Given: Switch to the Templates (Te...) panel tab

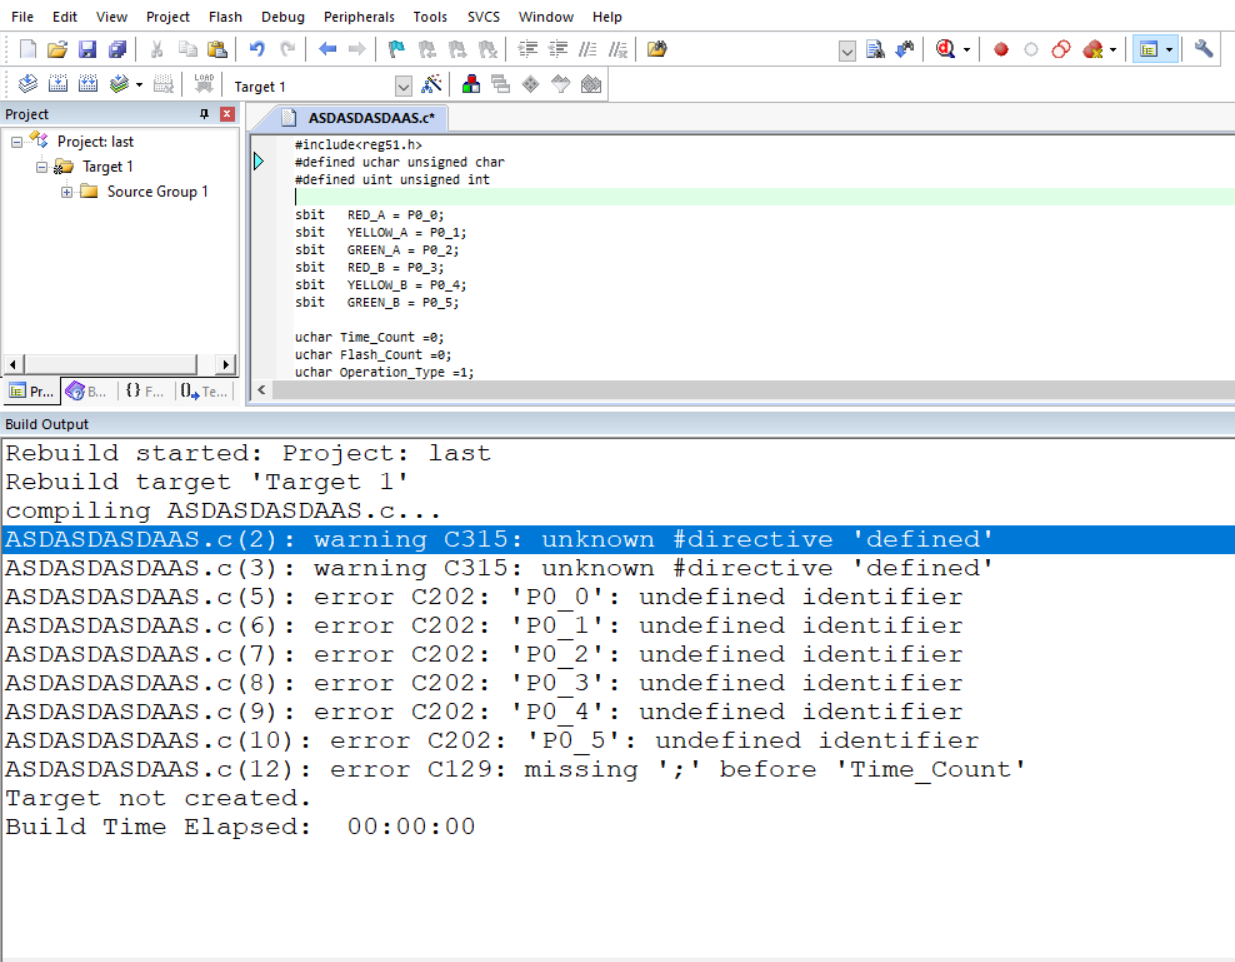Looking at the screenshot, I should (x=205, y=391).
